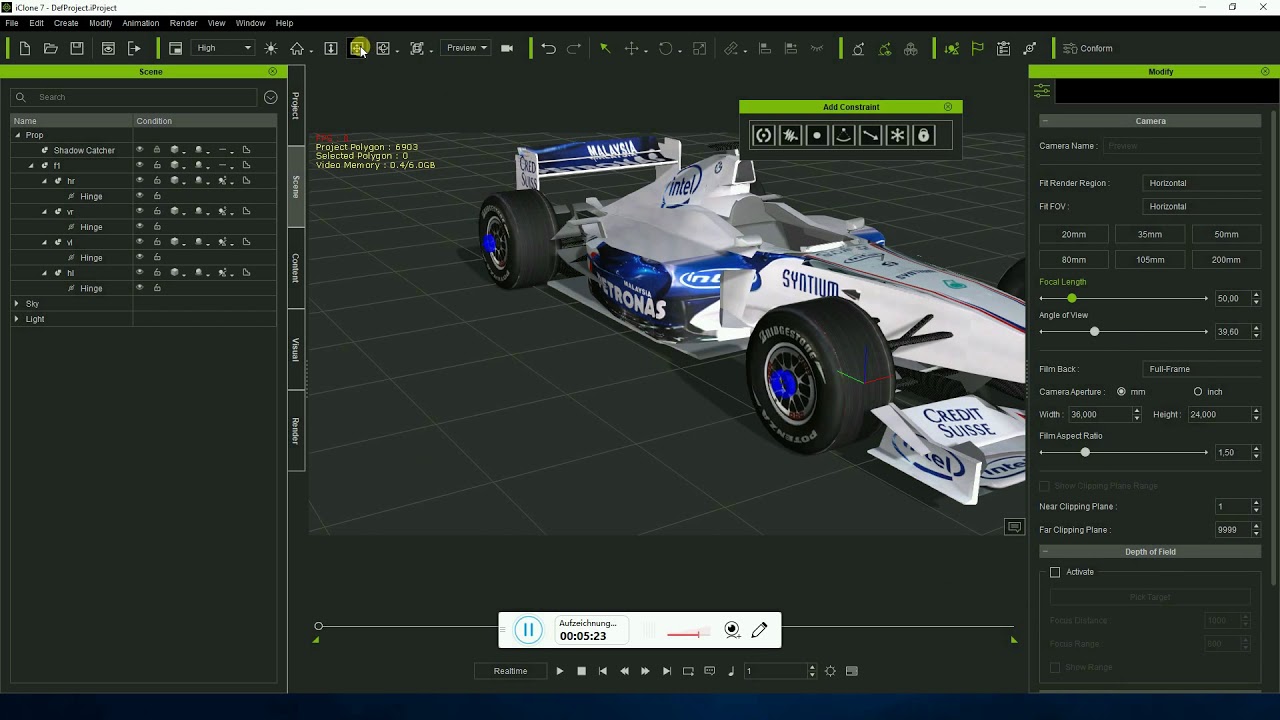The width and height of the screenshot is (1280, 720).
Task: Select the Scale tool
Action: pyautogui.click(x=699, y=48)
